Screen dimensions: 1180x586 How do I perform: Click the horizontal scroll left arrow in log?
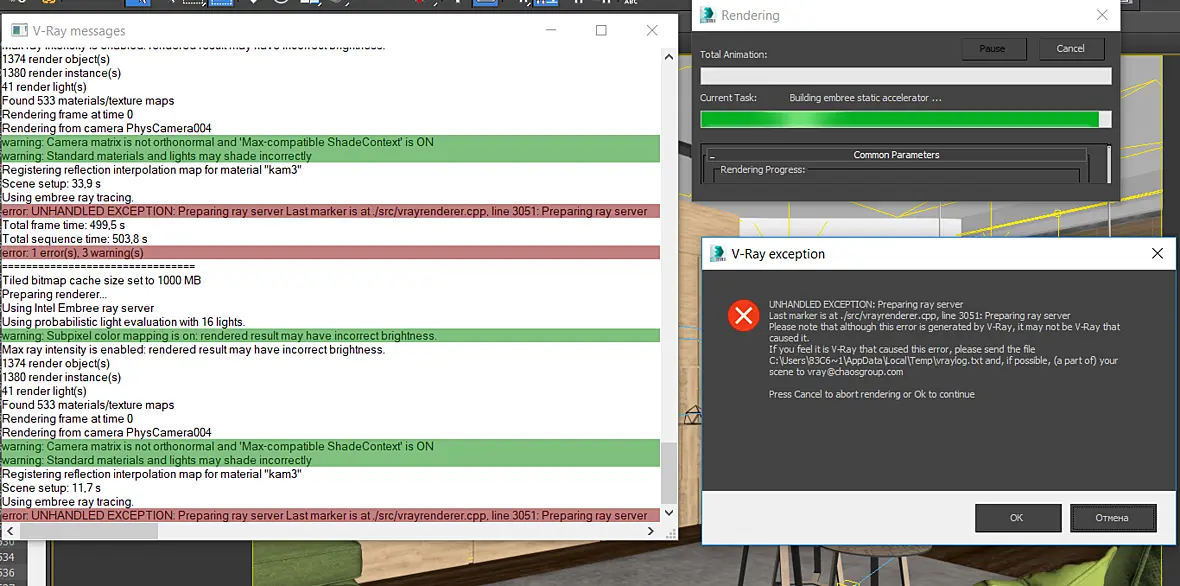(9, 531)
